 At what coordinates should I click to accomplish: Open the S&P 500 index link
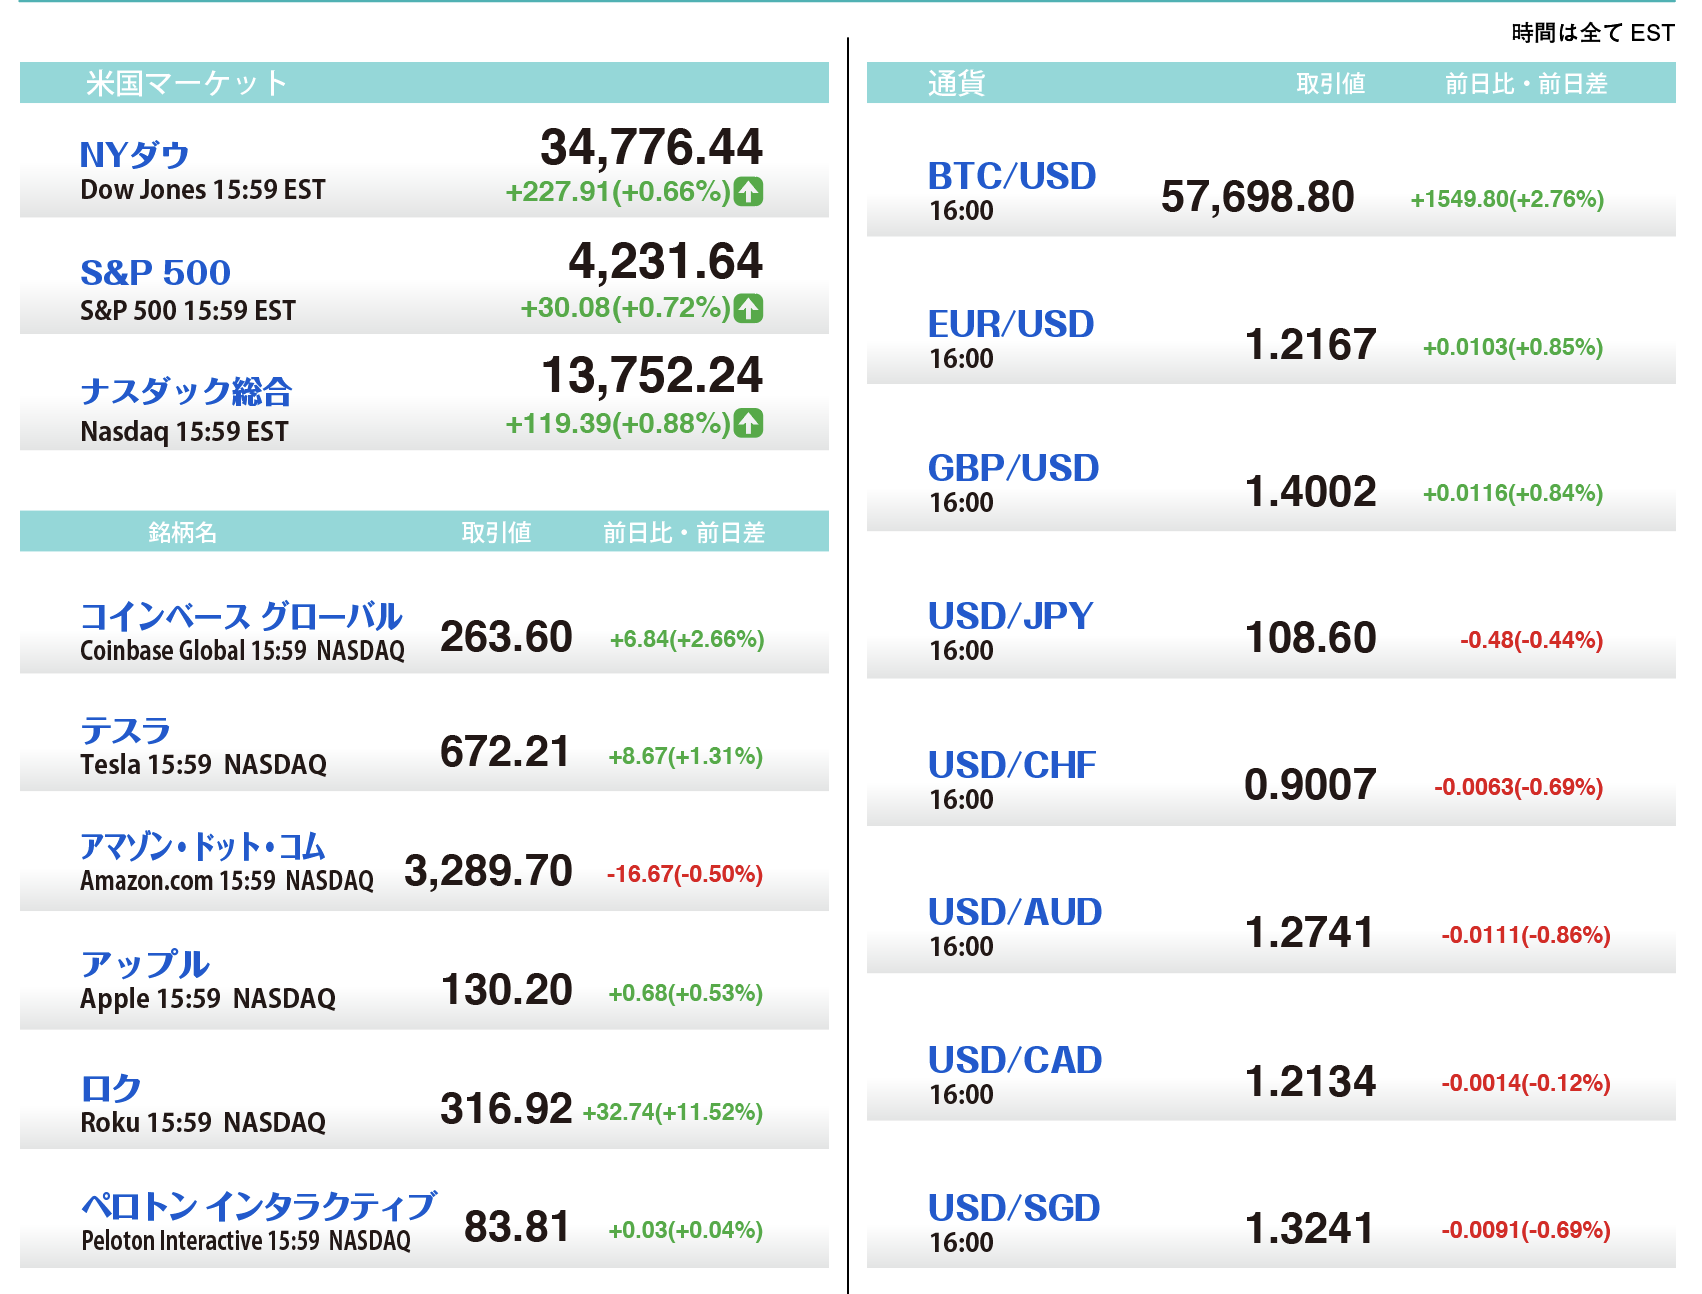155,272
